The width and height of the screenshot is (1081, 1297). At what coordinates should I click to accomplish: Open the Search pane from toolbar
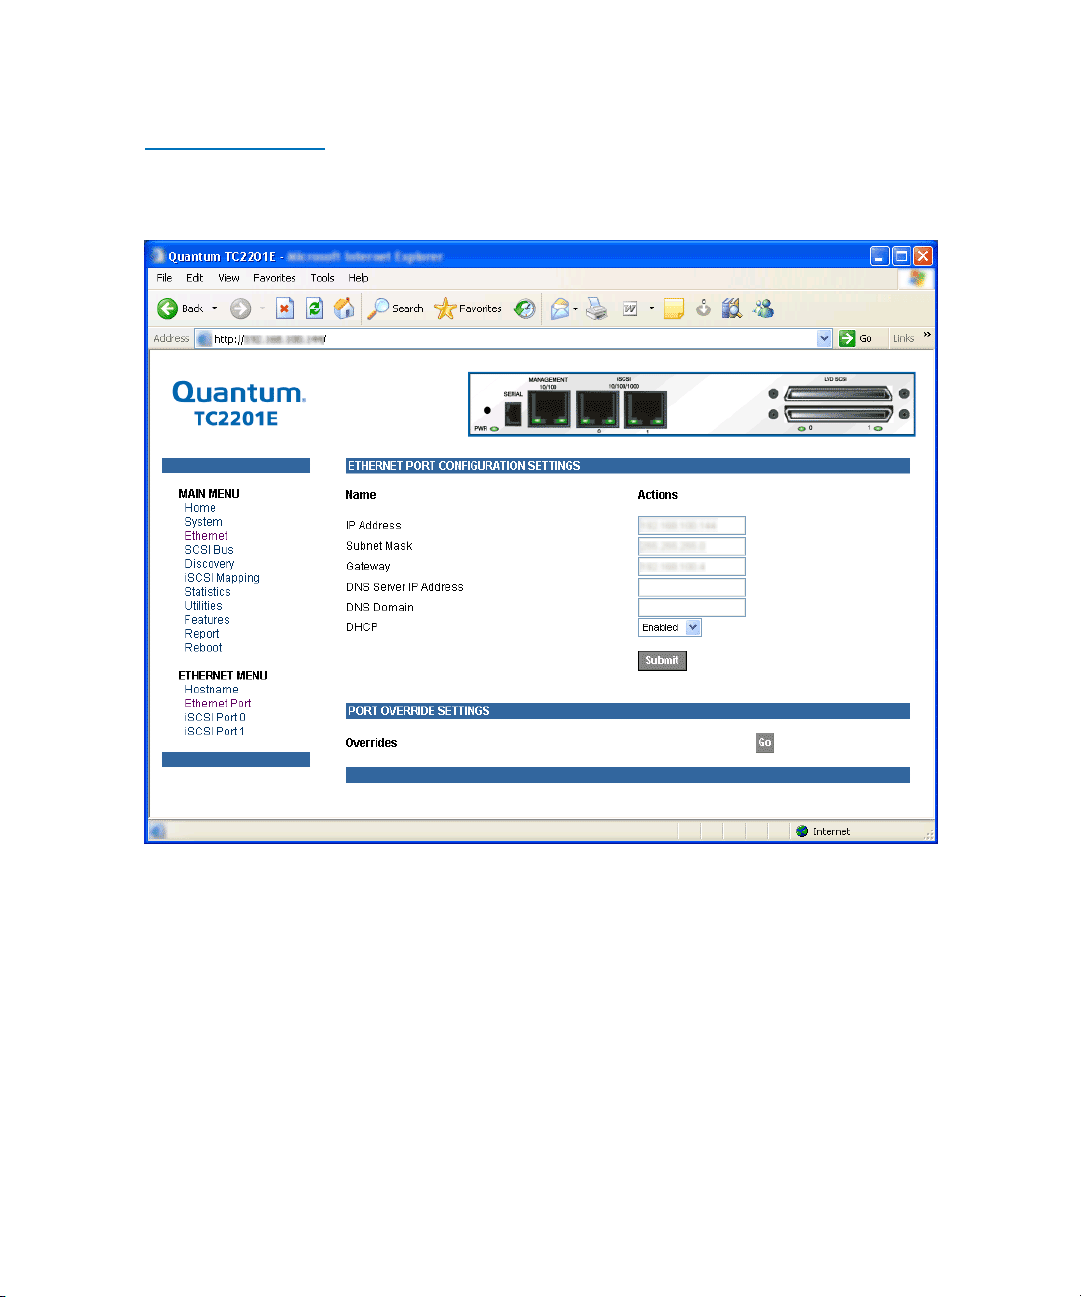396,309
